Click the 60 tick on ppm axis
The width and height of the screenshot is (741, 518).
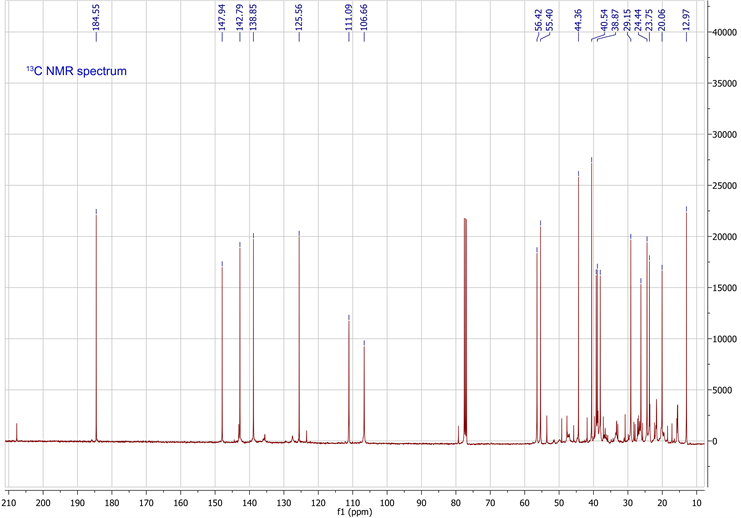click(525, 503)
